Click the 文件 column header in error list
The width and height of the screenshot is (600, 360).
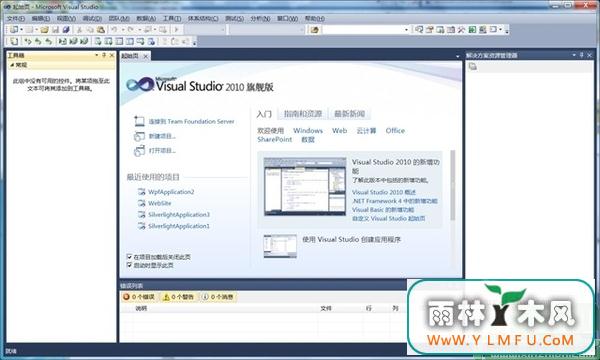[x=326, y=308]
